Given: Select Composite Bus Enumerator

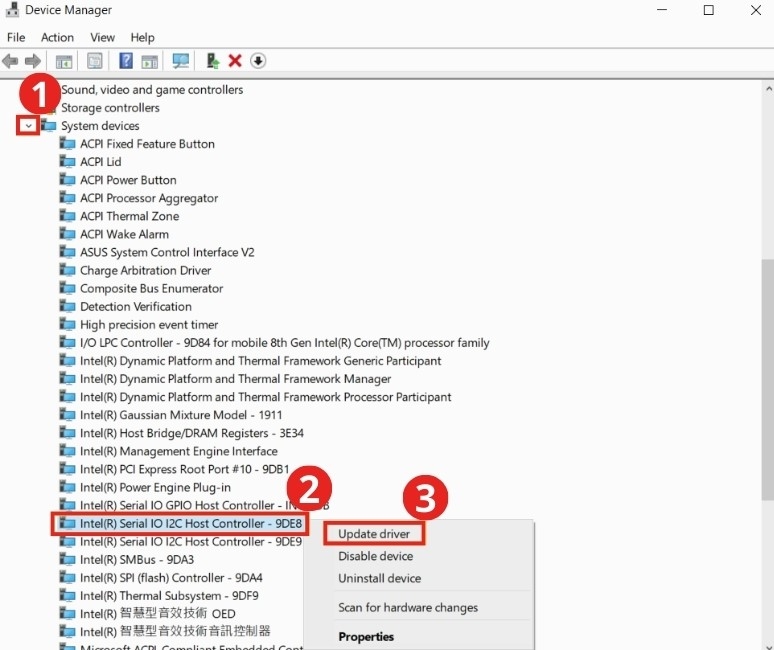Looking at the screenshot, I should click(x=152, y=288).
